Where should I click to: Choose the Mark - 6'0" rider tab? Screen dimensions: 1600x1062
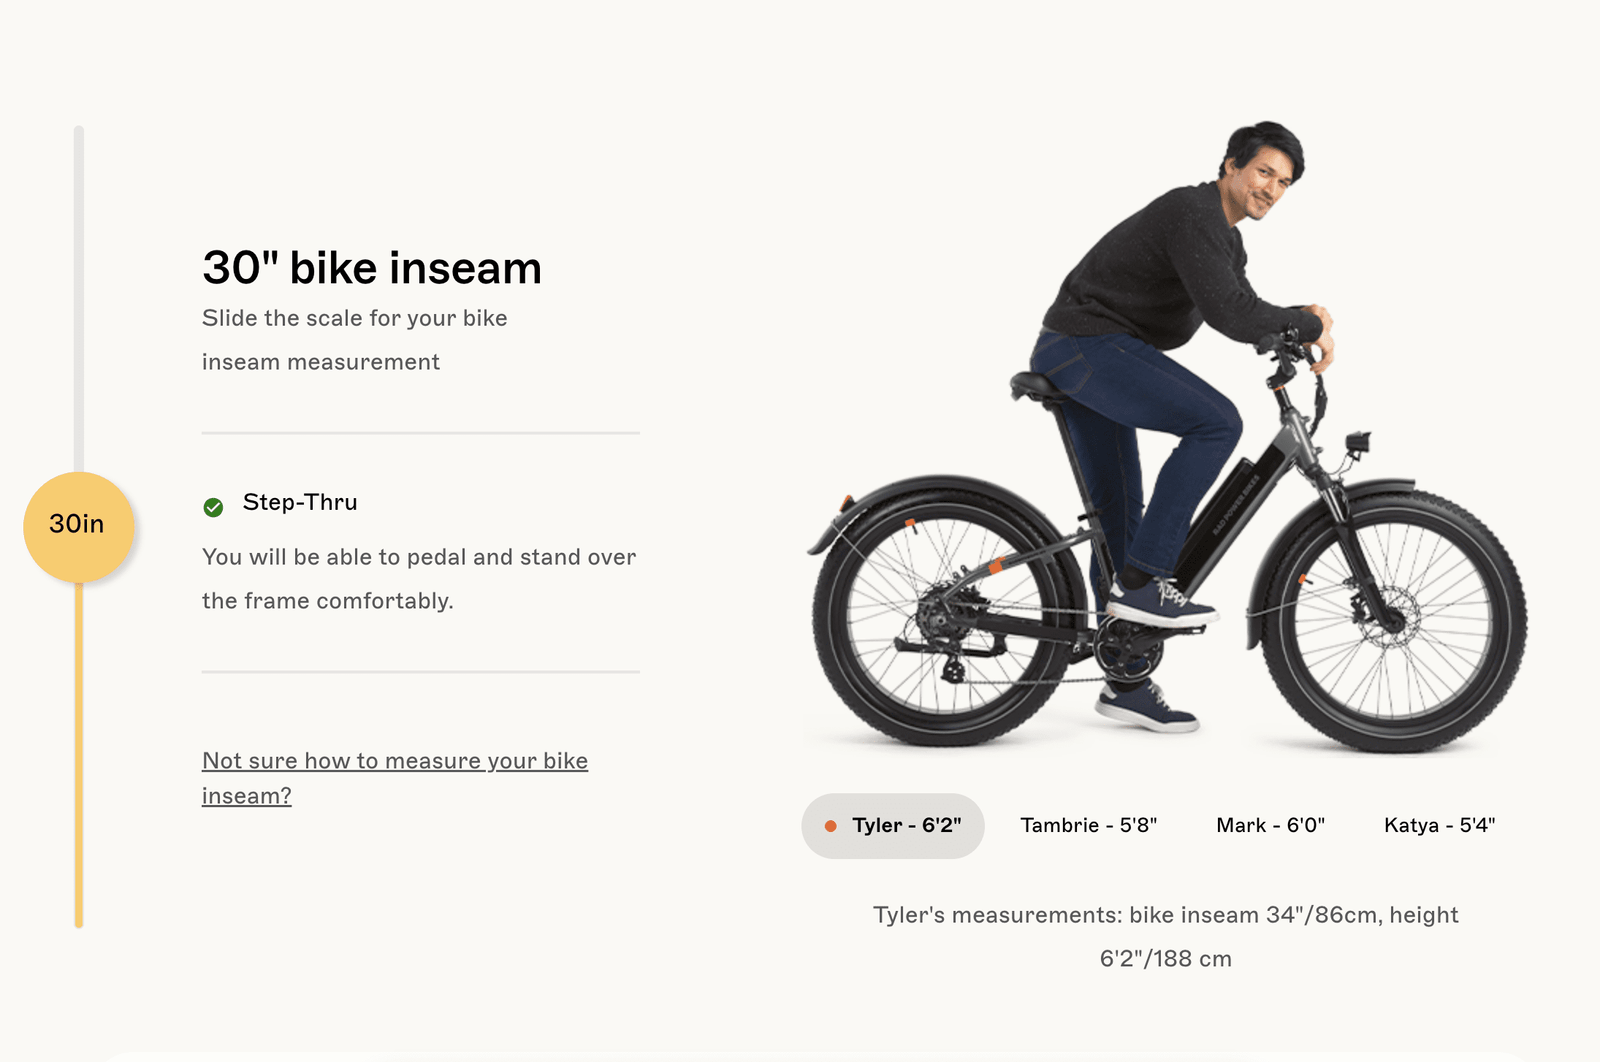tap(1270, 826)
